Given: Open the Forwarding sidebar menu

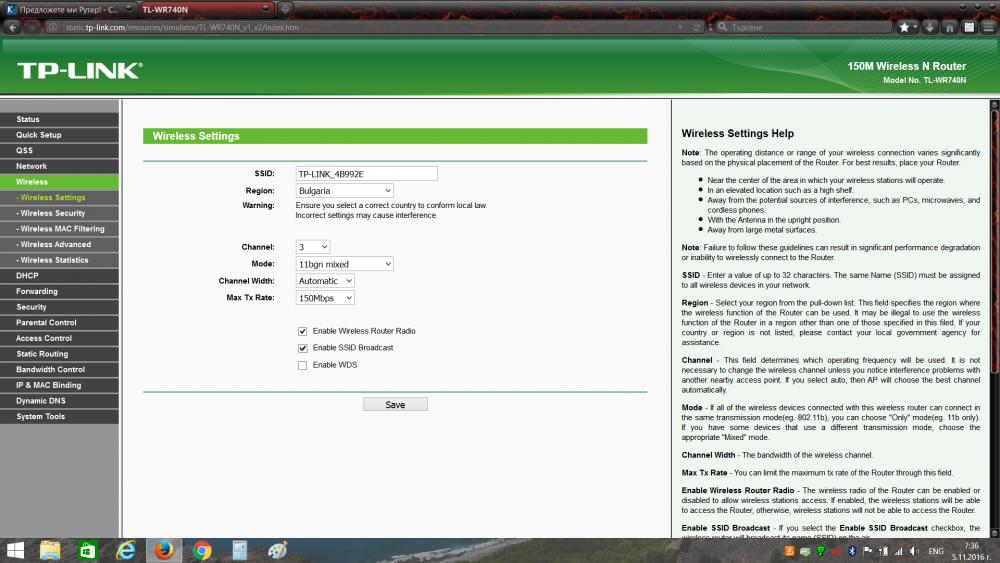Looking at the screenshot, I should pos(59,291).
